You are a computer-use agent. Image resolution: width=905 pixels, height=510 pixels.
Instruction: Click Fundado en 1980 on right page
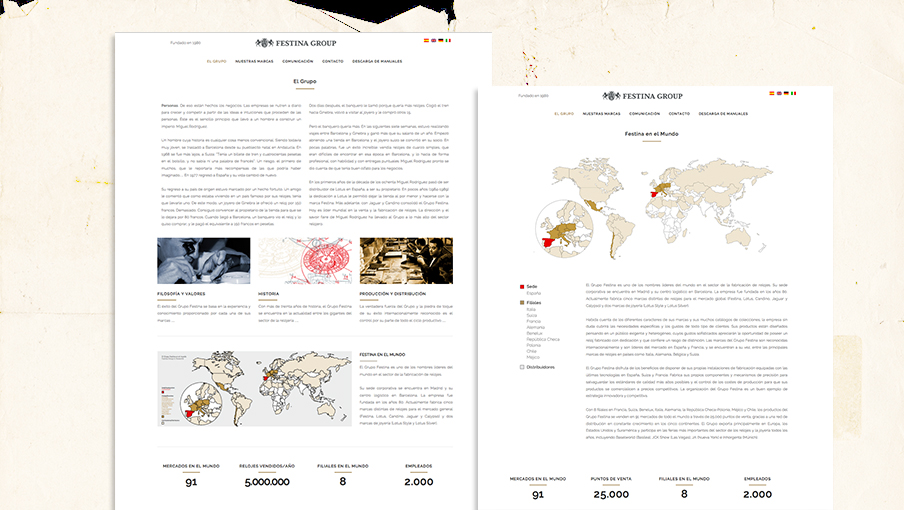coord(533,96)
